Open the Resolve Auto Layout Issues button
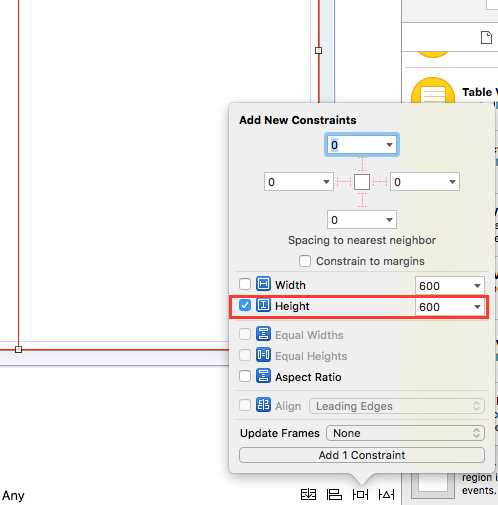Screen dimensions: 498x505 tap(386, 494)
